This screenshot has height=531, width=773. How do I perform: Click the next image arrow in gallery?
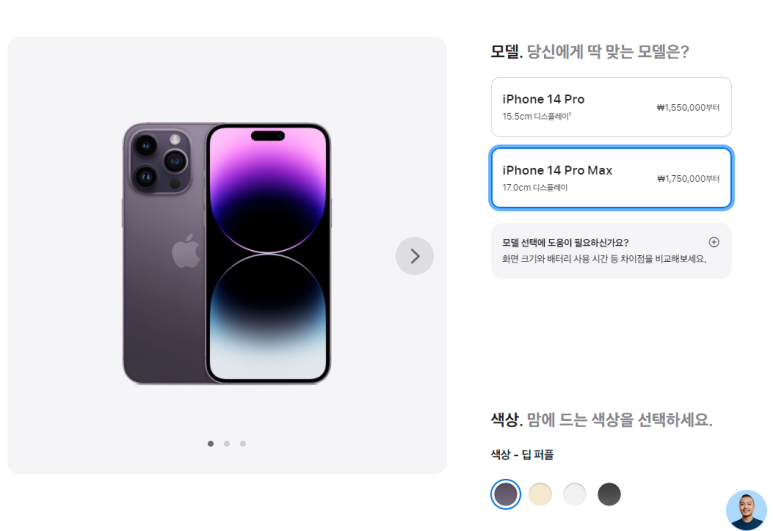click(415, 256)
